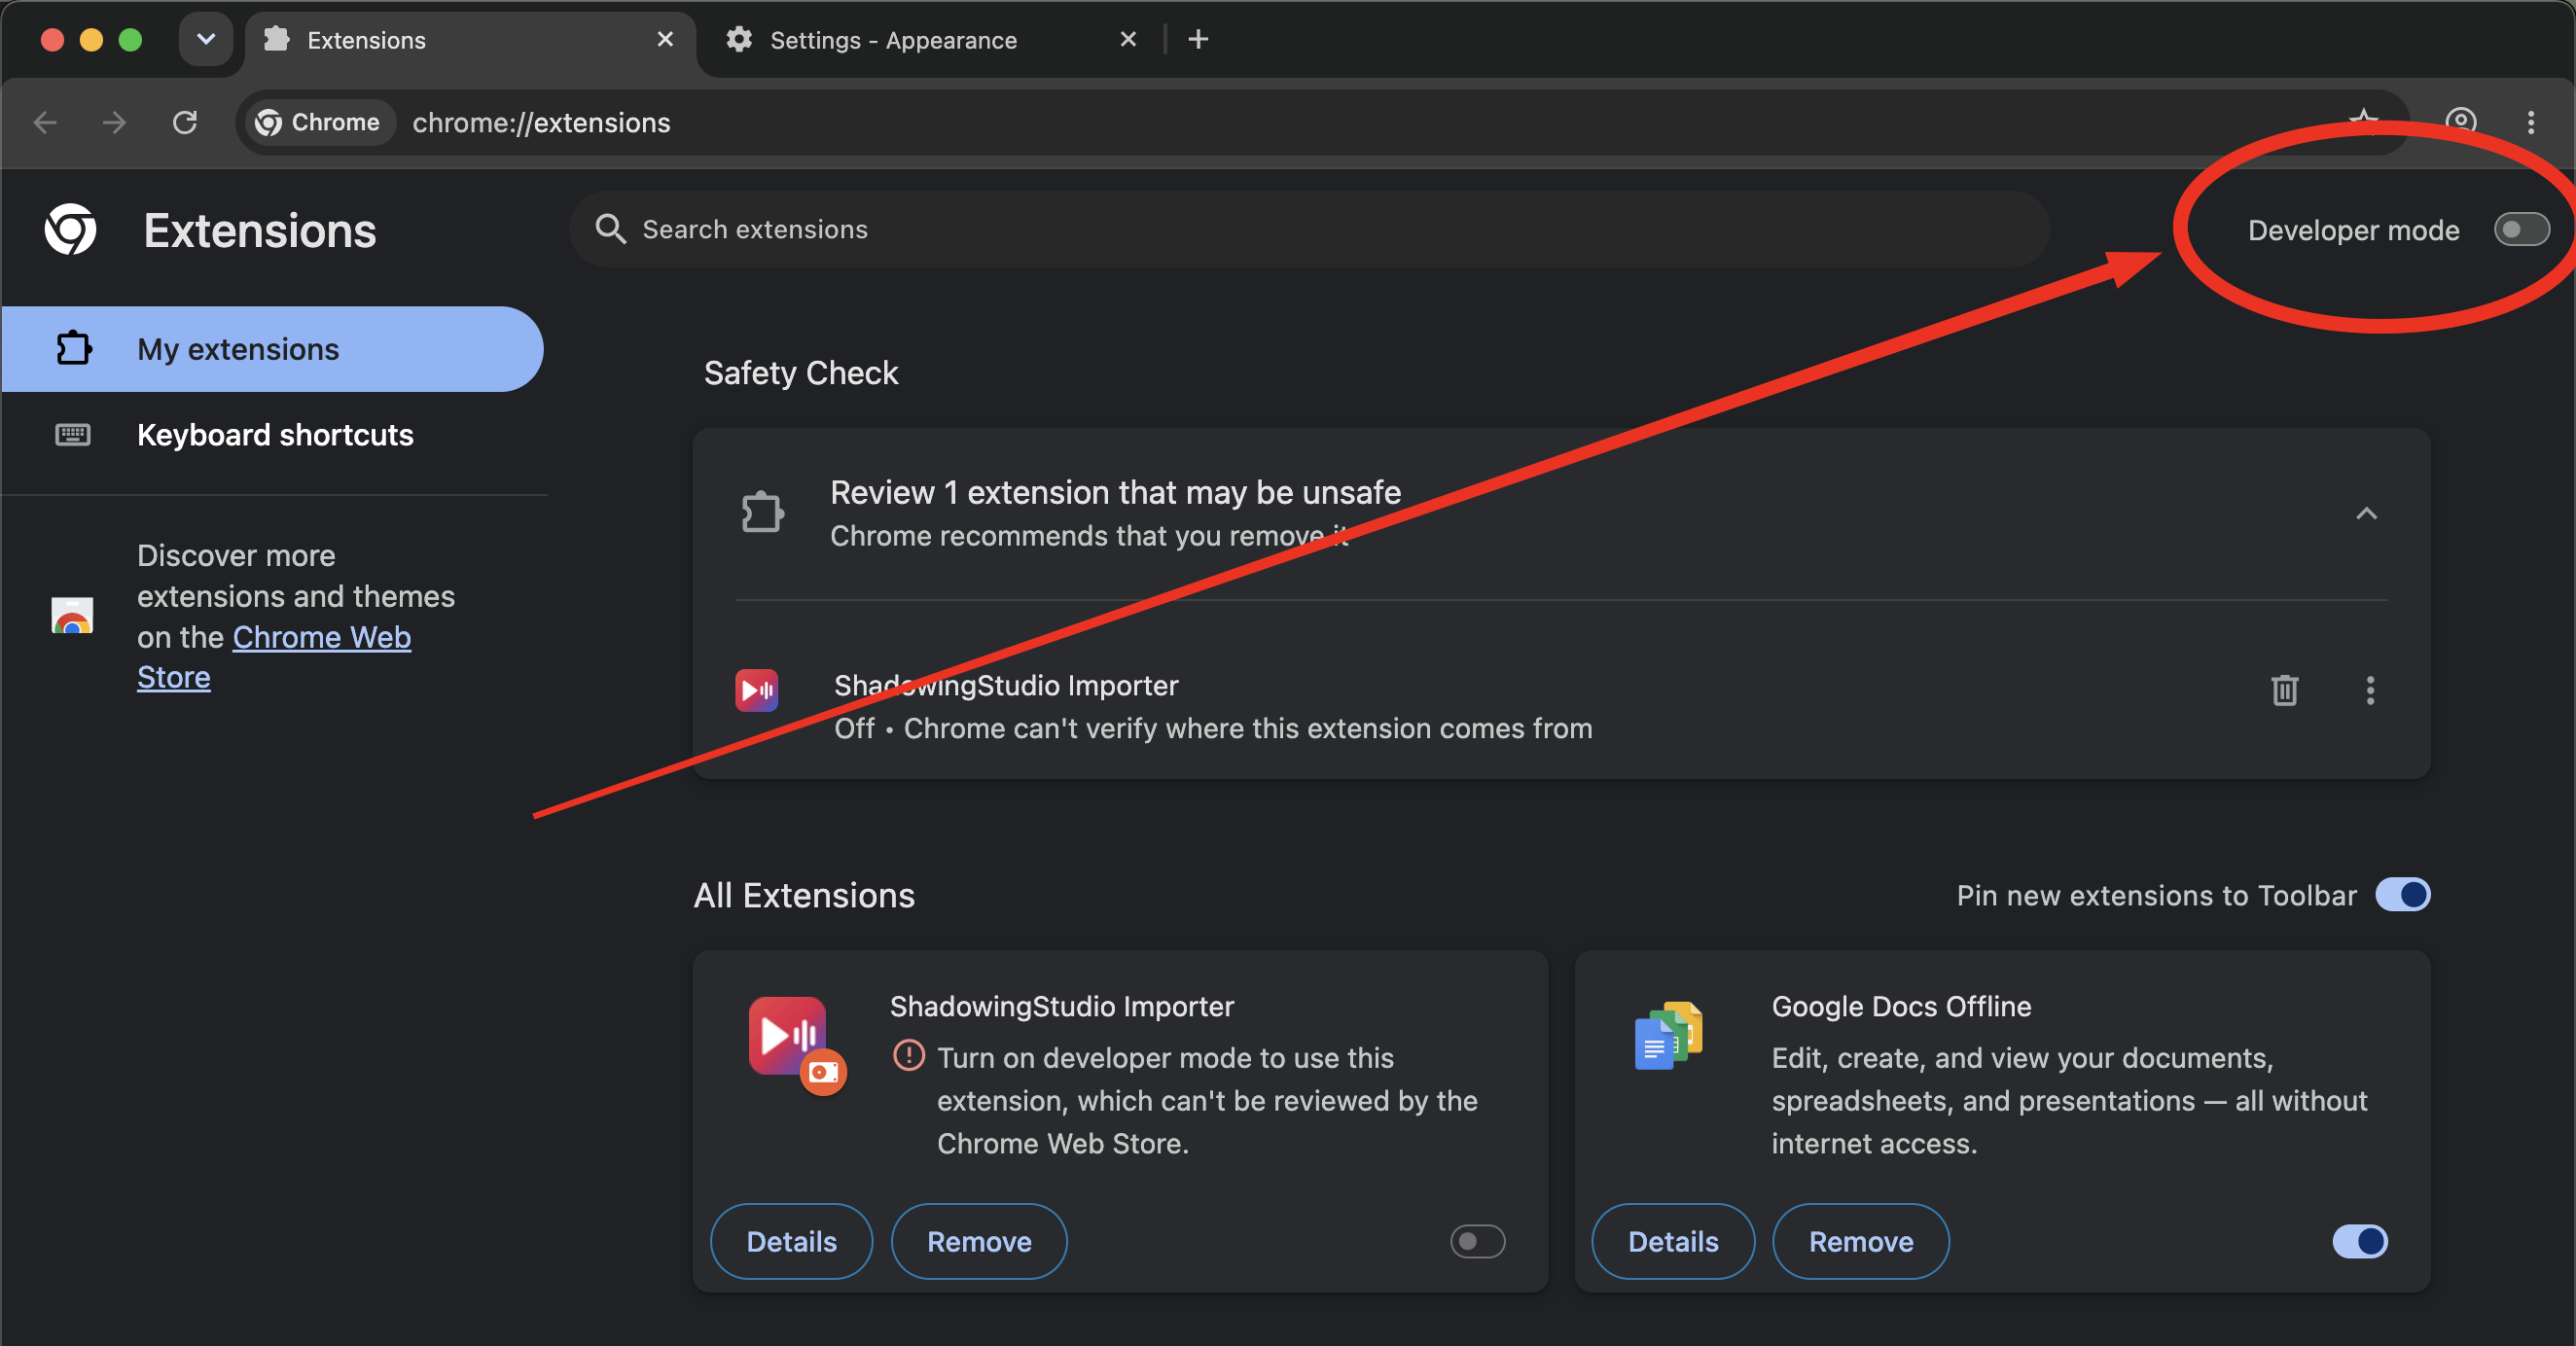Click the Search extensions field

point(1310,229)
